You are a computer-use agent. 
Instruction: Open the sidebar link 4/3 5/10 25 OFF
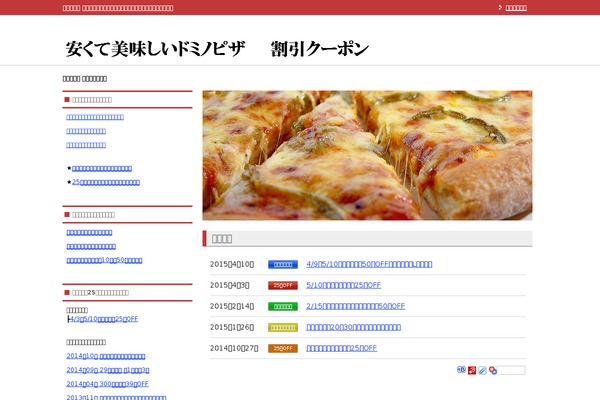tap(103, 319)
